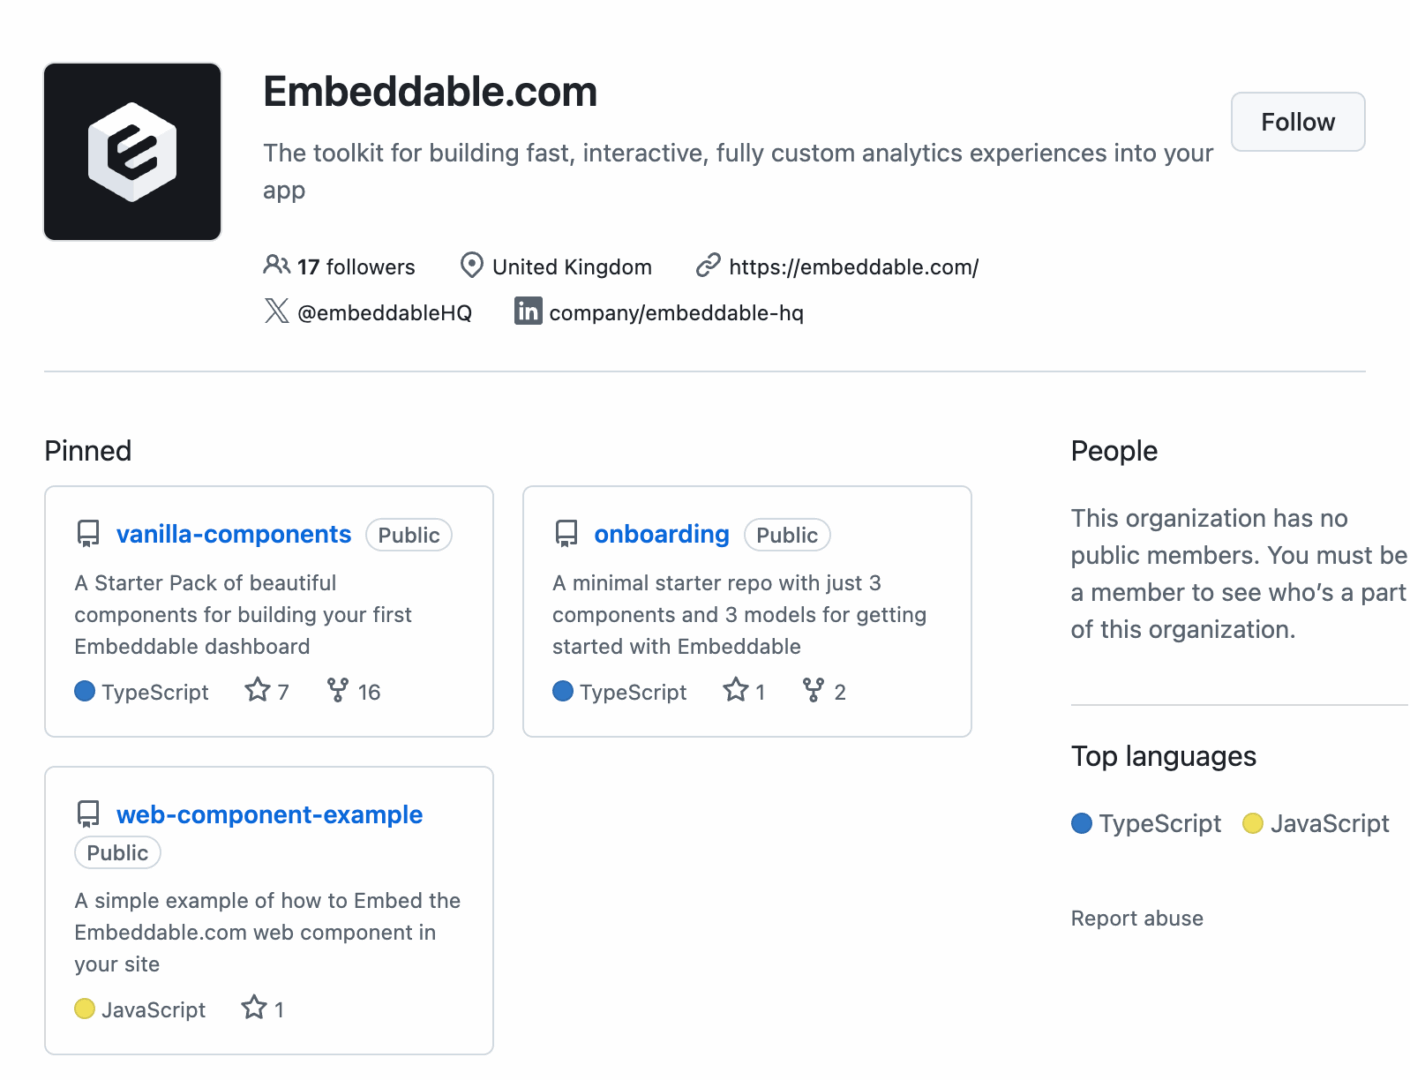Open the vanilla-components repository
The width and height of the screenshot is (1410, 1080).
pyautogui.click(x=233, y=534)
